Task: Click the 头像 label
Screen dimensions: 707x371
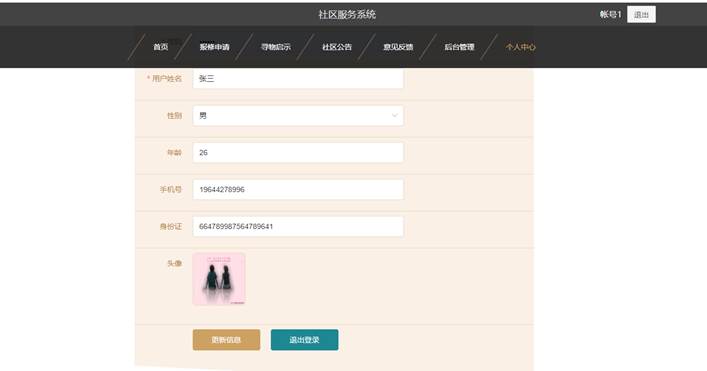Action: point(174,263)
